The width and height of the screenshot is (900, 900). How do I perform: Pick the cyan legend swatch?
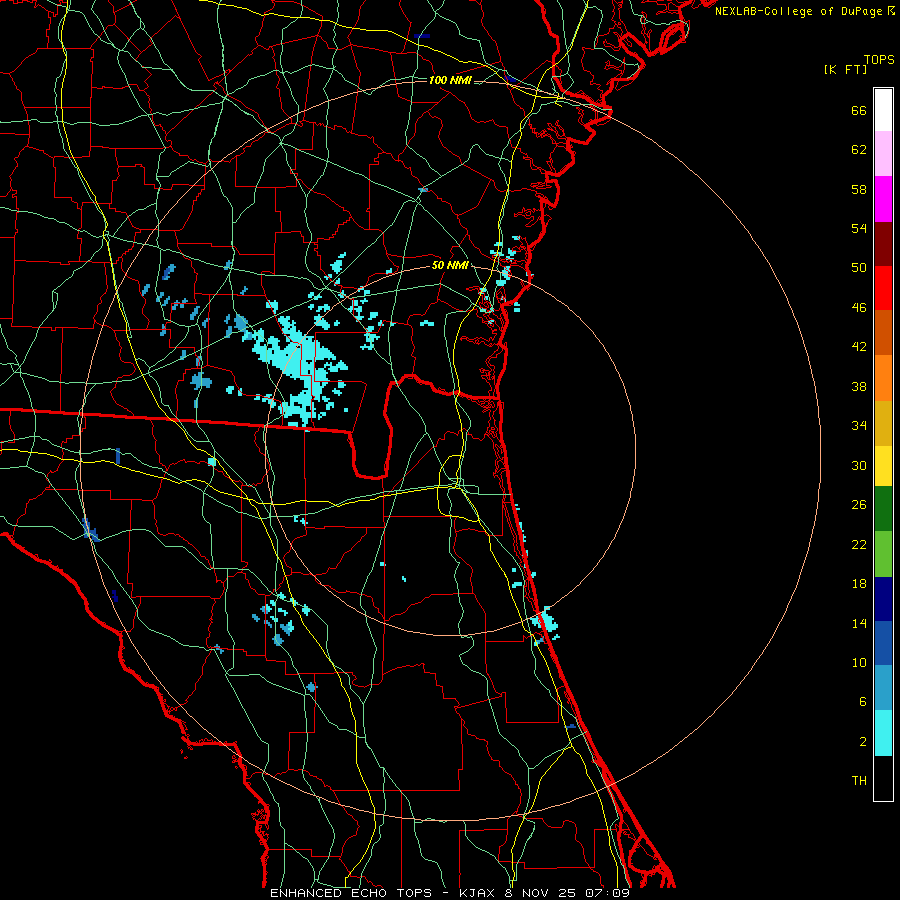click(883, 733)
